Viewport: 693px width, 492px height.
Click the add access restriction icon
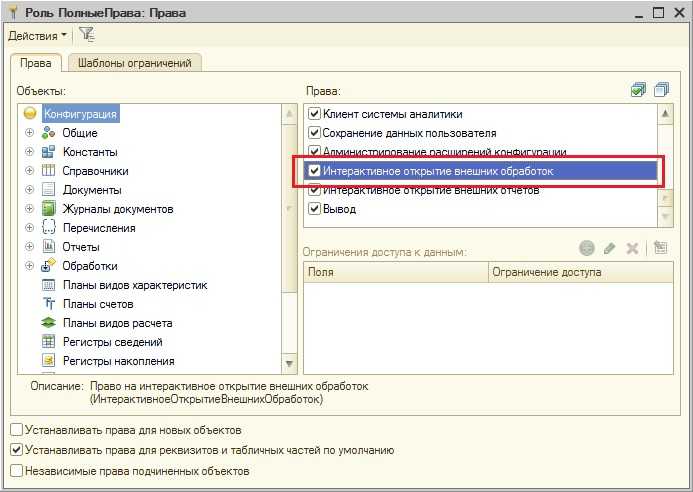coord(586,248)
